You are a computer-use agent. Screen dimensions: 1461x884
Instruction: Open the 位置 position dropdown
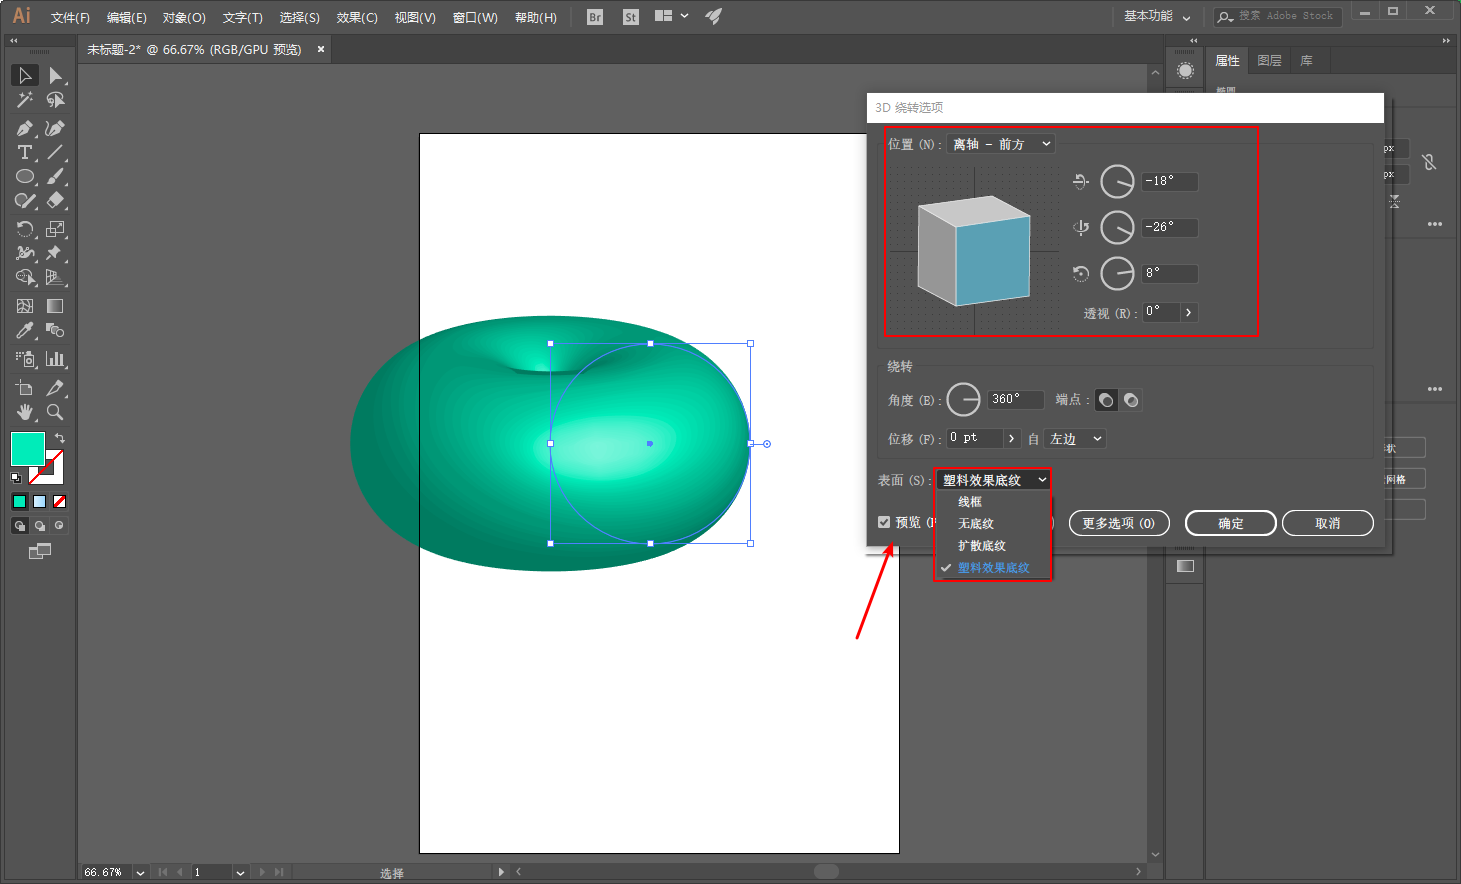point(1000,143)
